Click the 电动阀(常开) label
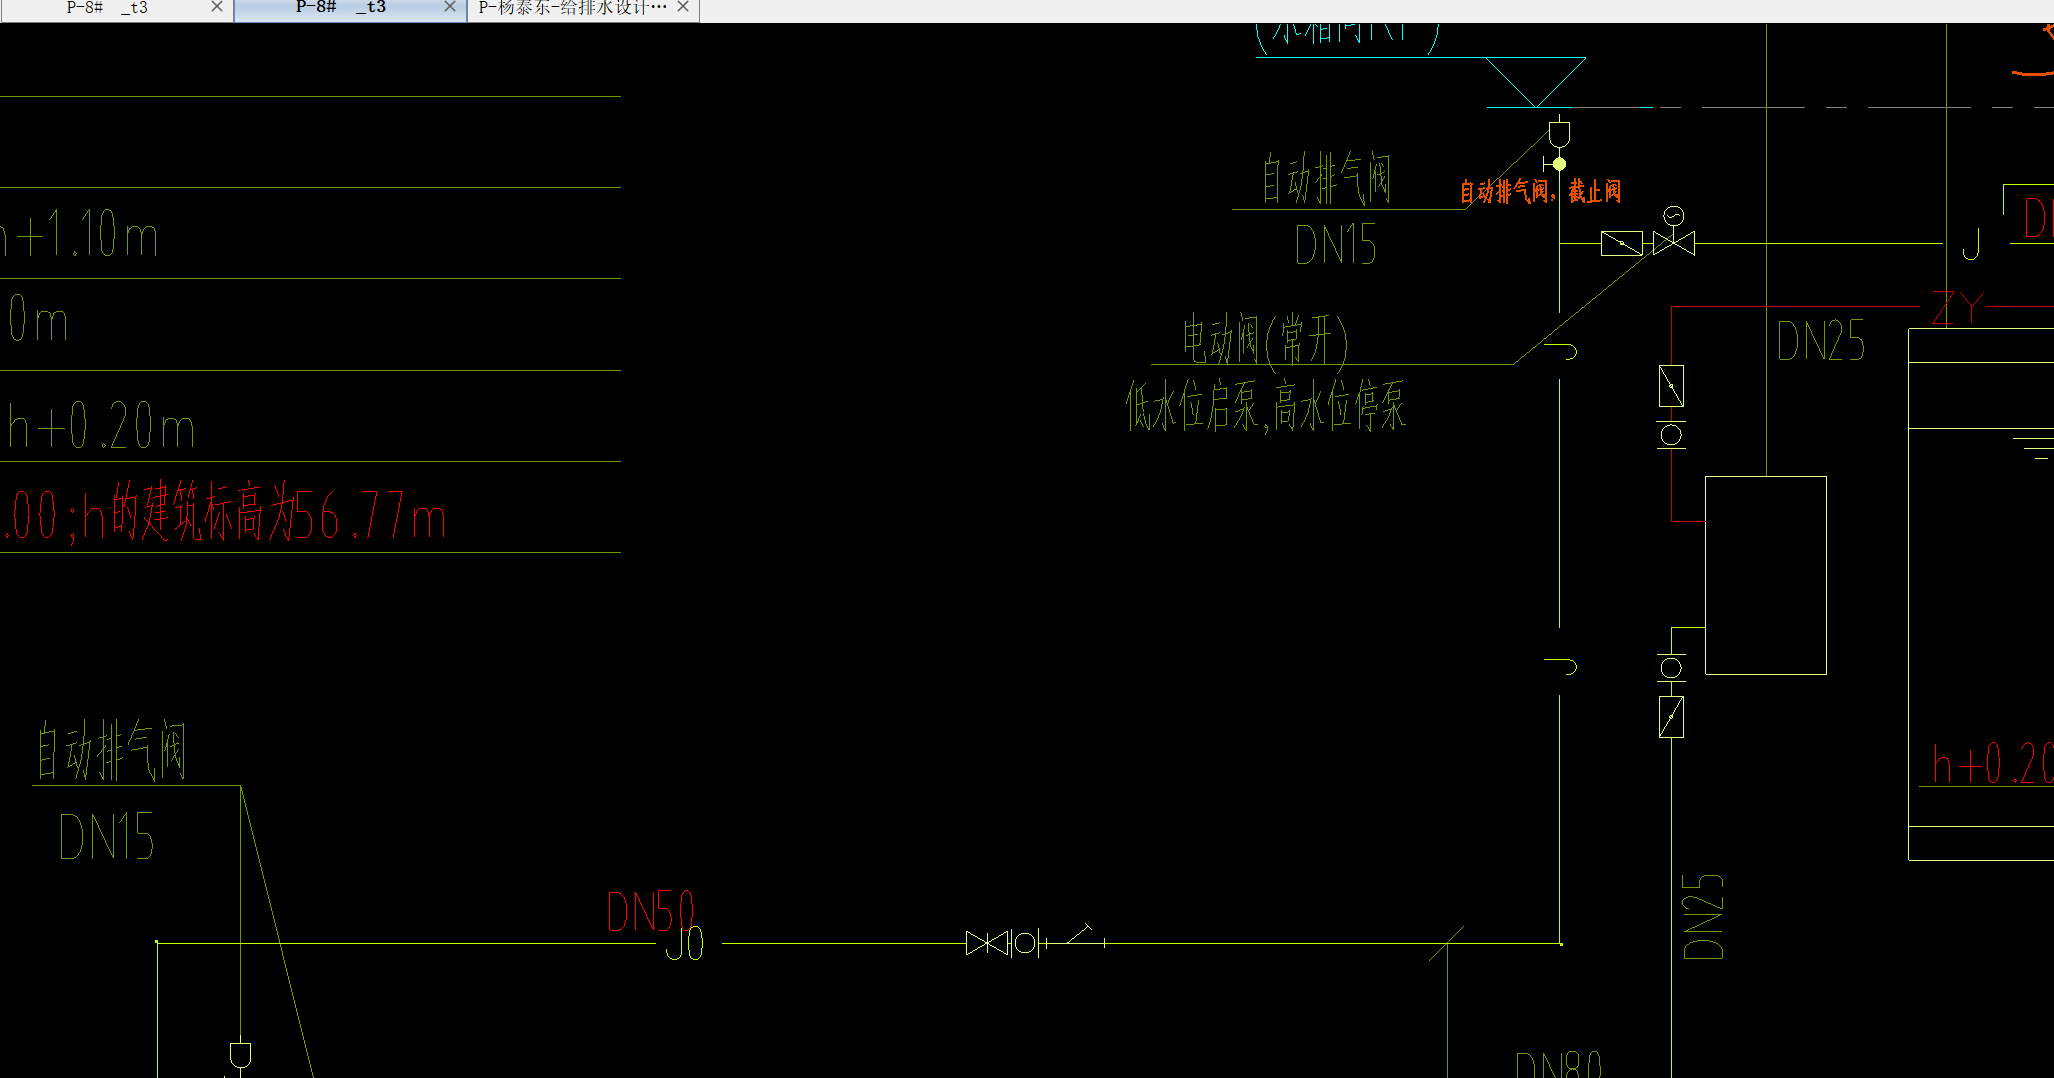The height and width of the screenshot is (1078, 2054). [x=1265, y=339]
